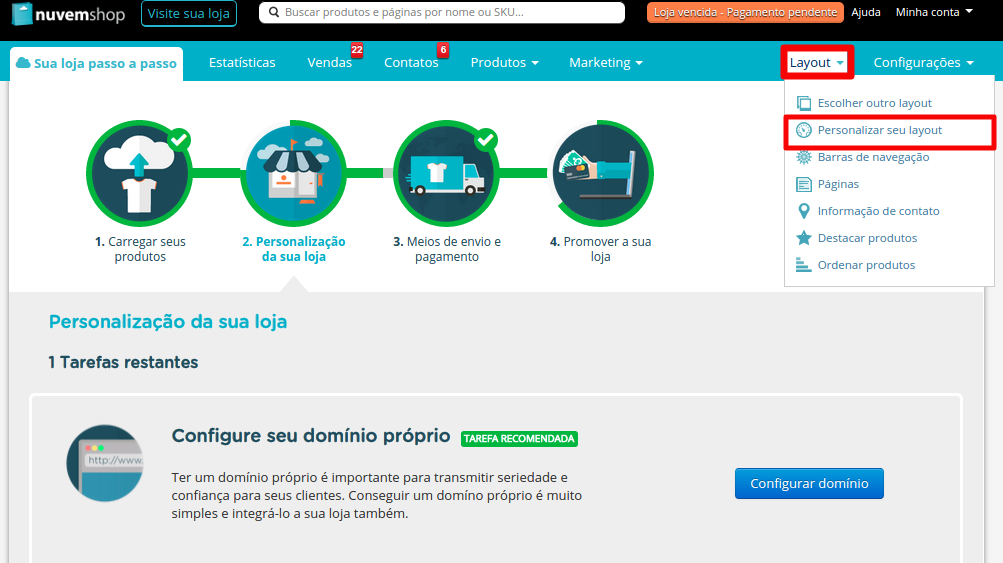
Task: Select the Promover a sua loja step circle
Action: (x=601, y=173)
